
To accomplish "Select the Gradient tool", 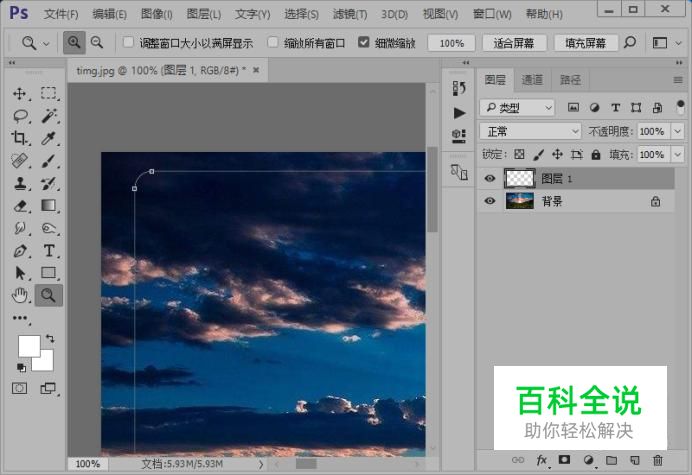I will coord(49,205).
